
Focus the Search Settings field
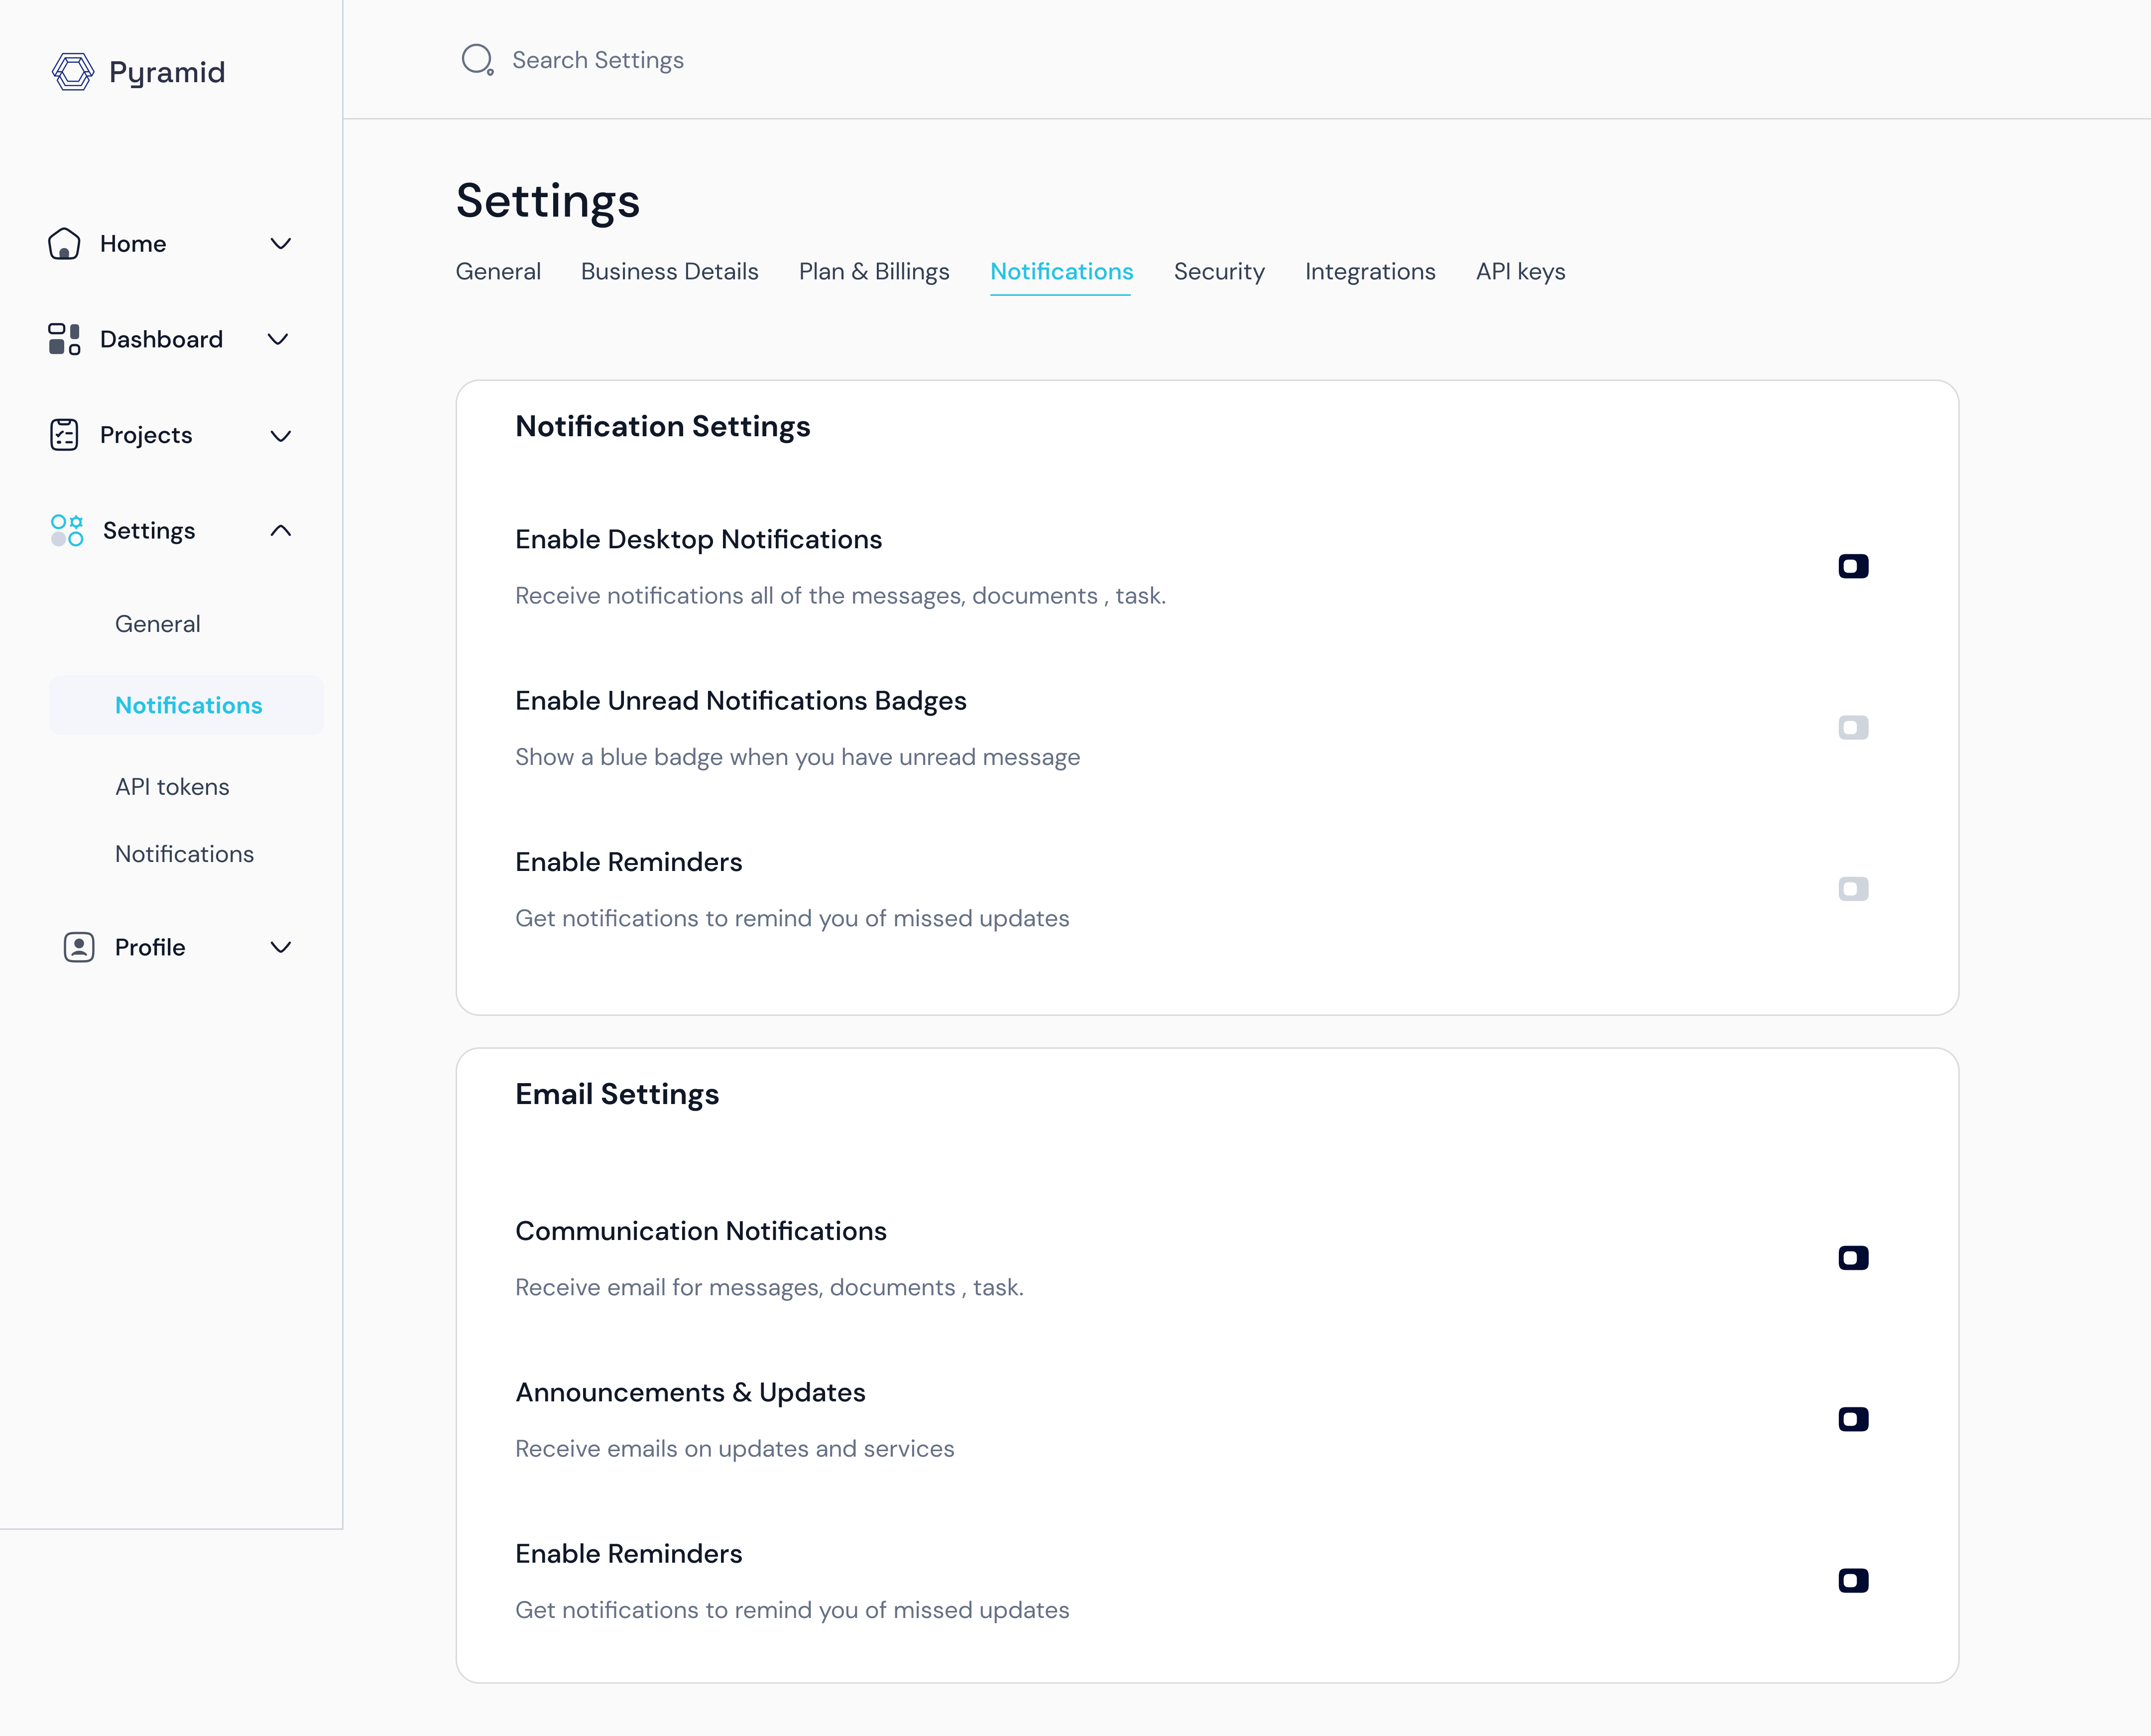pos(598,60)
